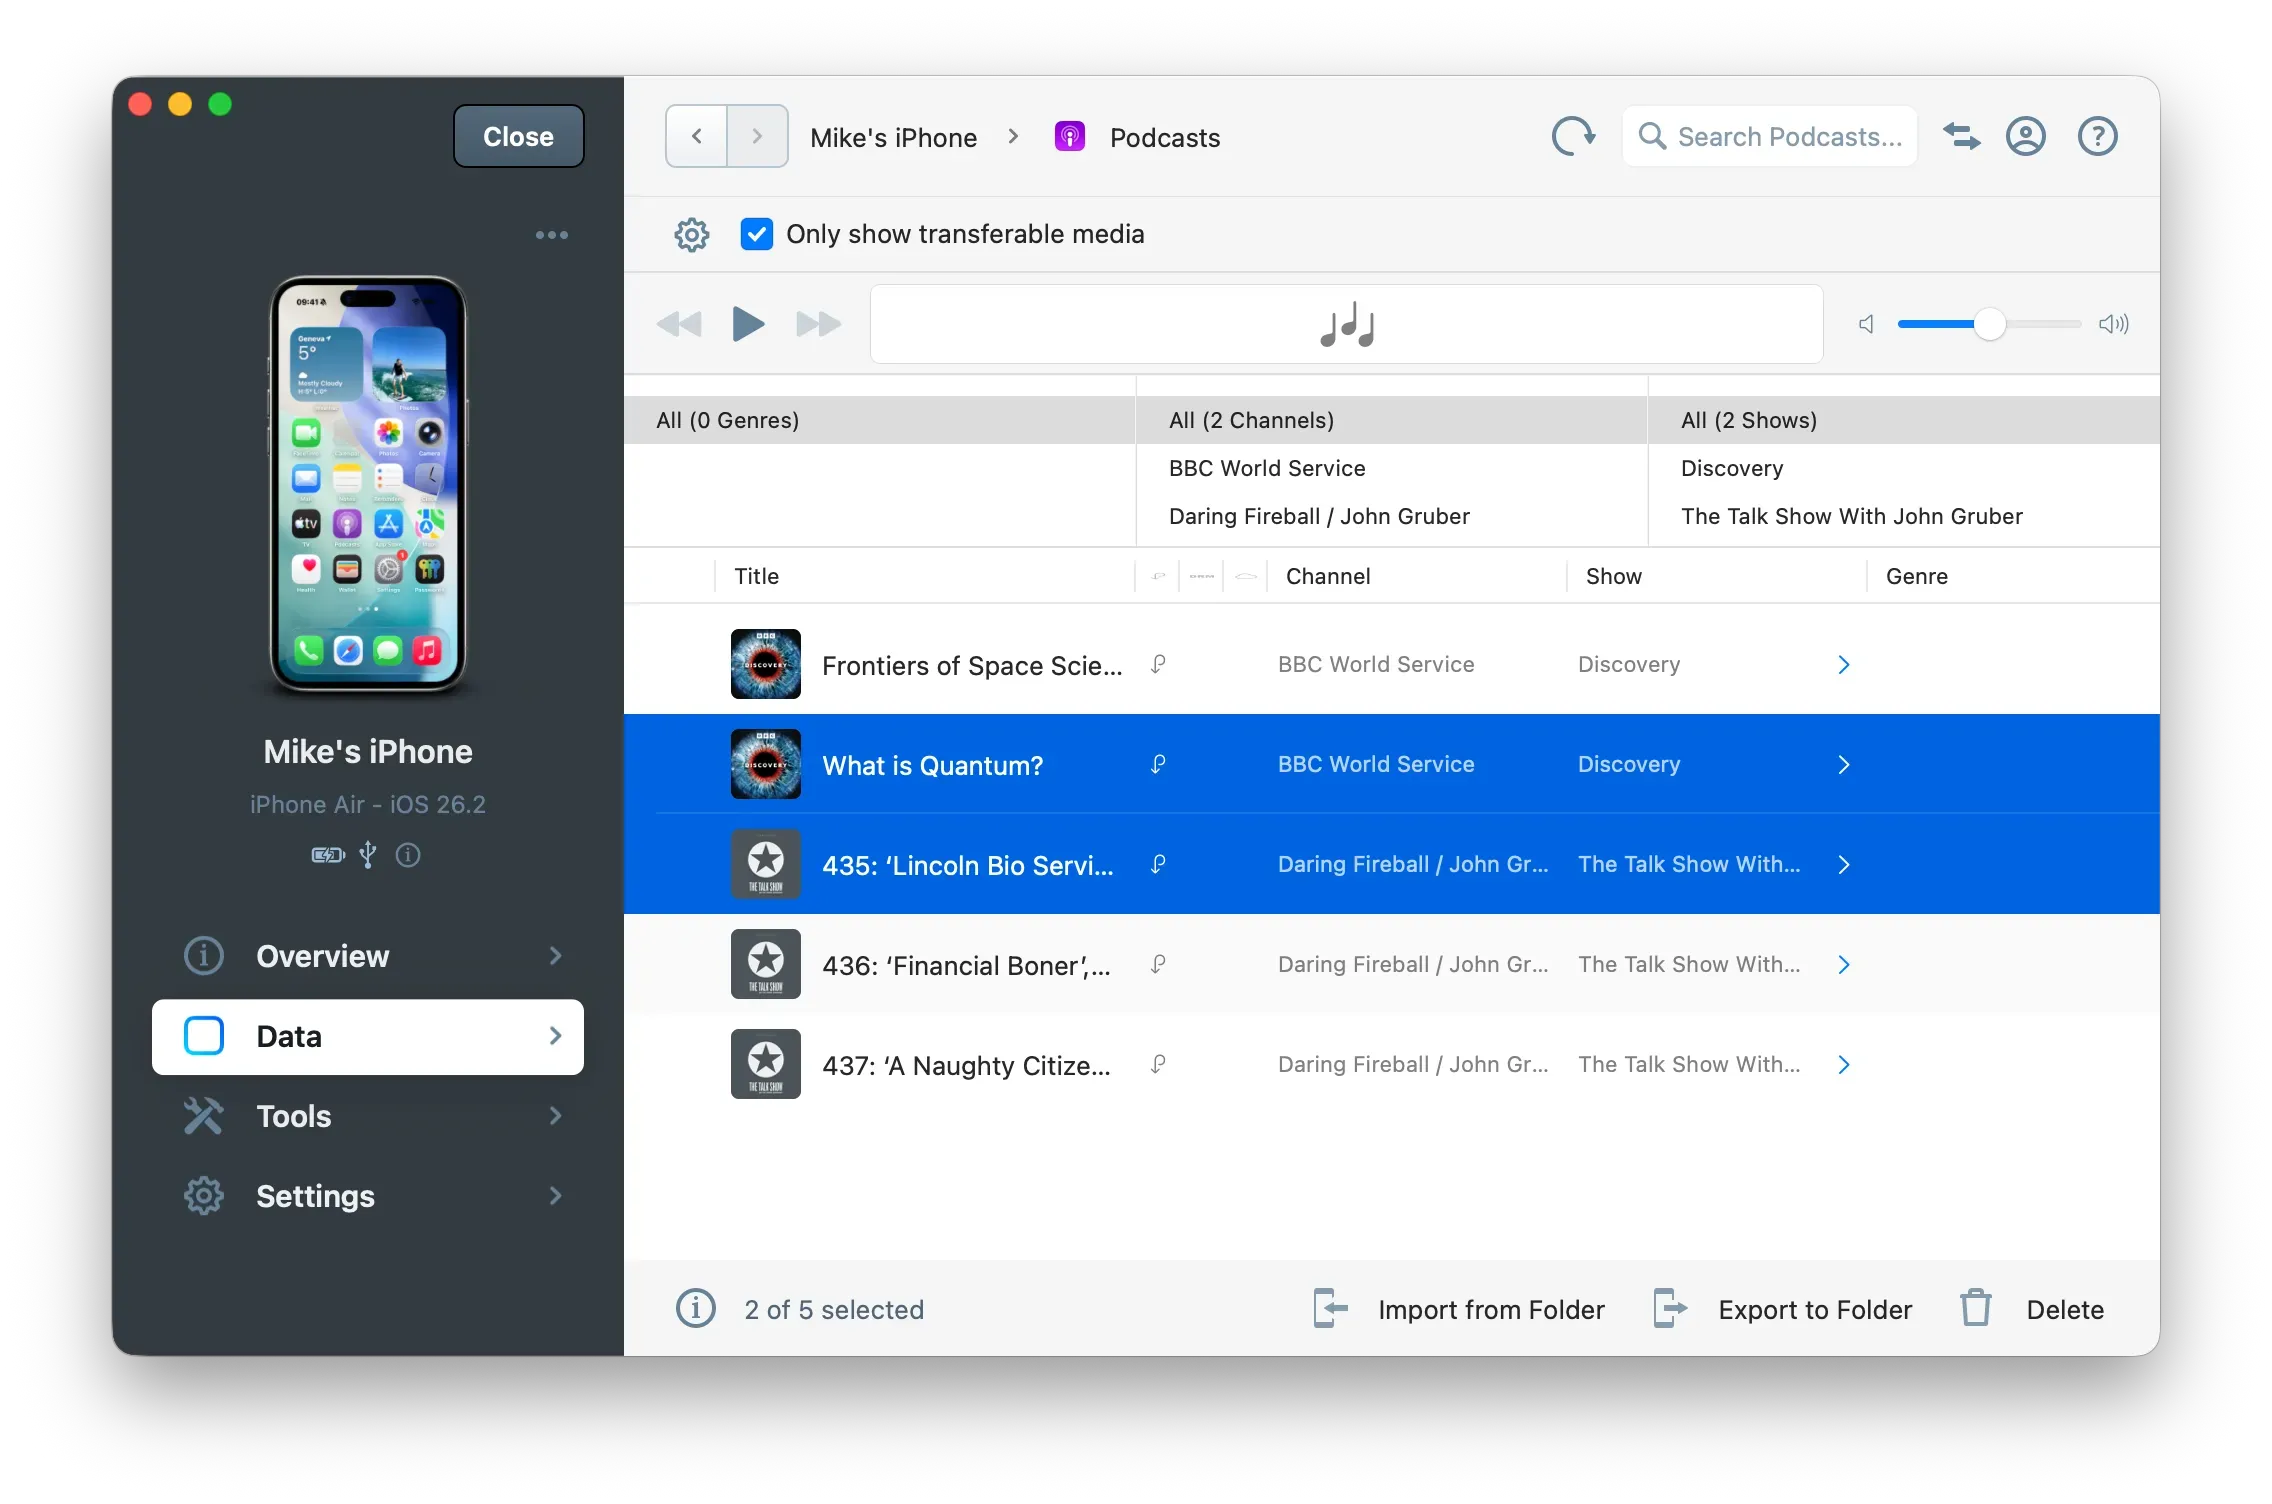Click the refresh icon in the toolbar

(1573, 136)
